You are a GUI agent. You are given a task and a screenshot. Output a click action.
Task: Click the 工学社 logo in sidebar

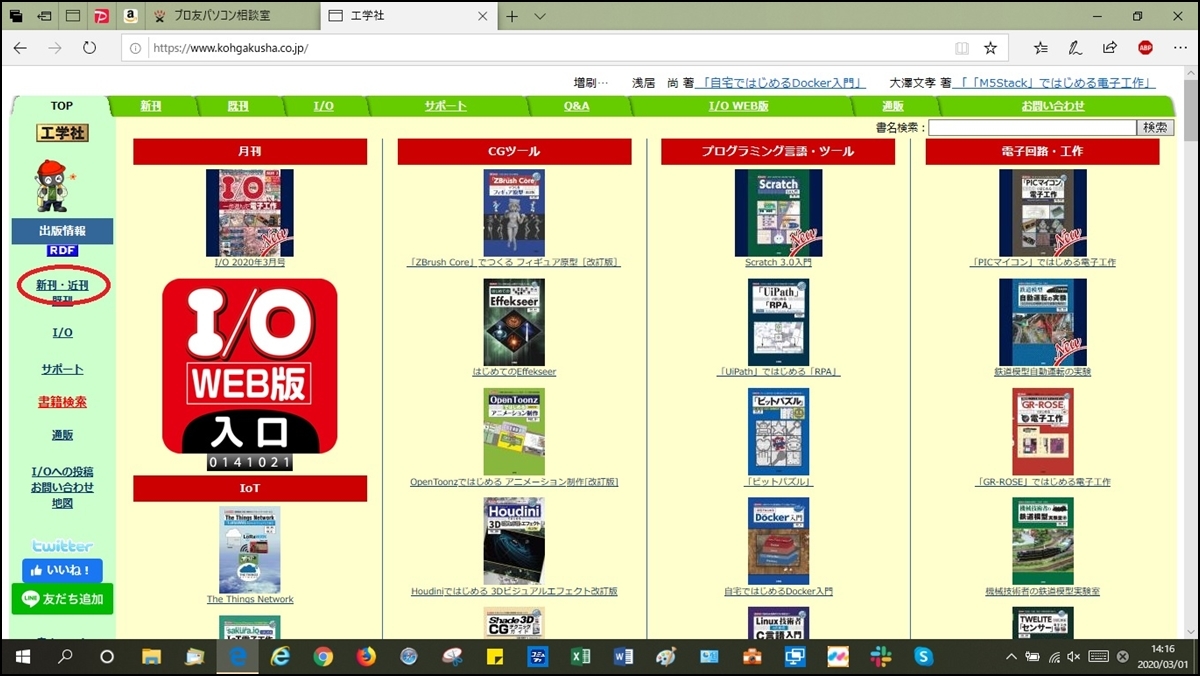click(x=62, y=132)
